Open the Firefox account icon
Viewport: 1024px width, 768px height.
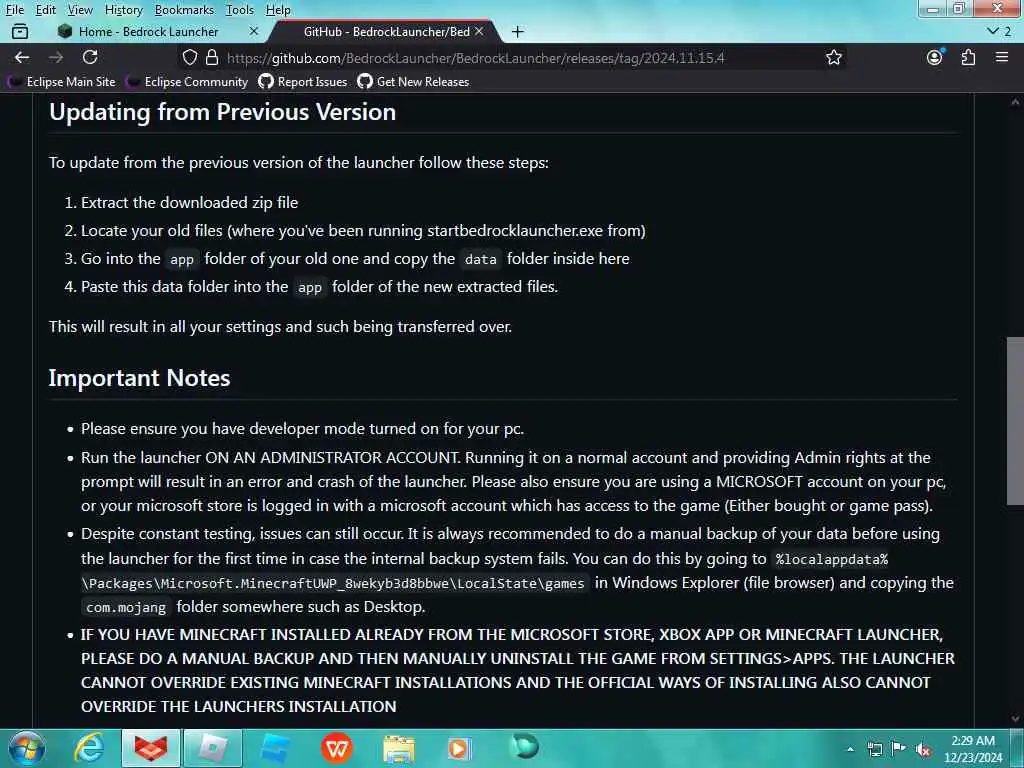point(935,57)
